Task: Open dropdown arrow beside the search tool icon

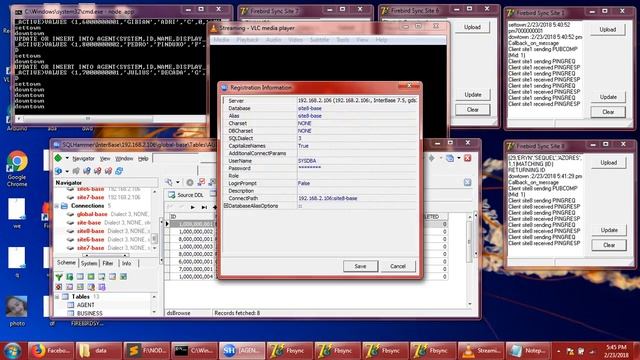Action: pos(178,182)
